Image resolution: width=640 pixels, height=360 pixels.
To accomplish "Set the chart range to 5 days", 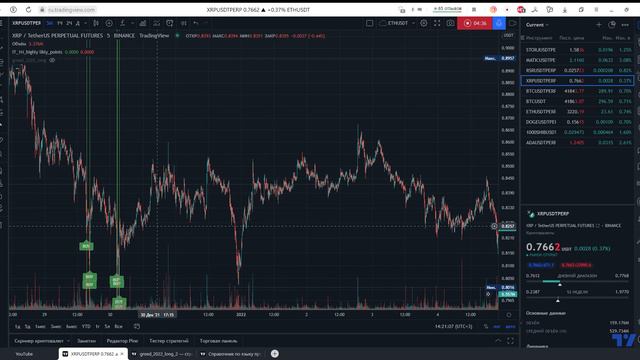I will point(28,327).
